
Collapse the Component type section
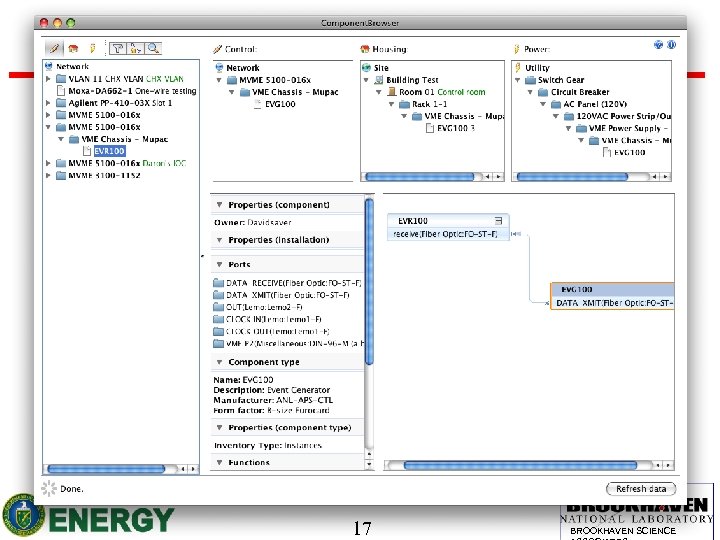[x=219, y=362]
